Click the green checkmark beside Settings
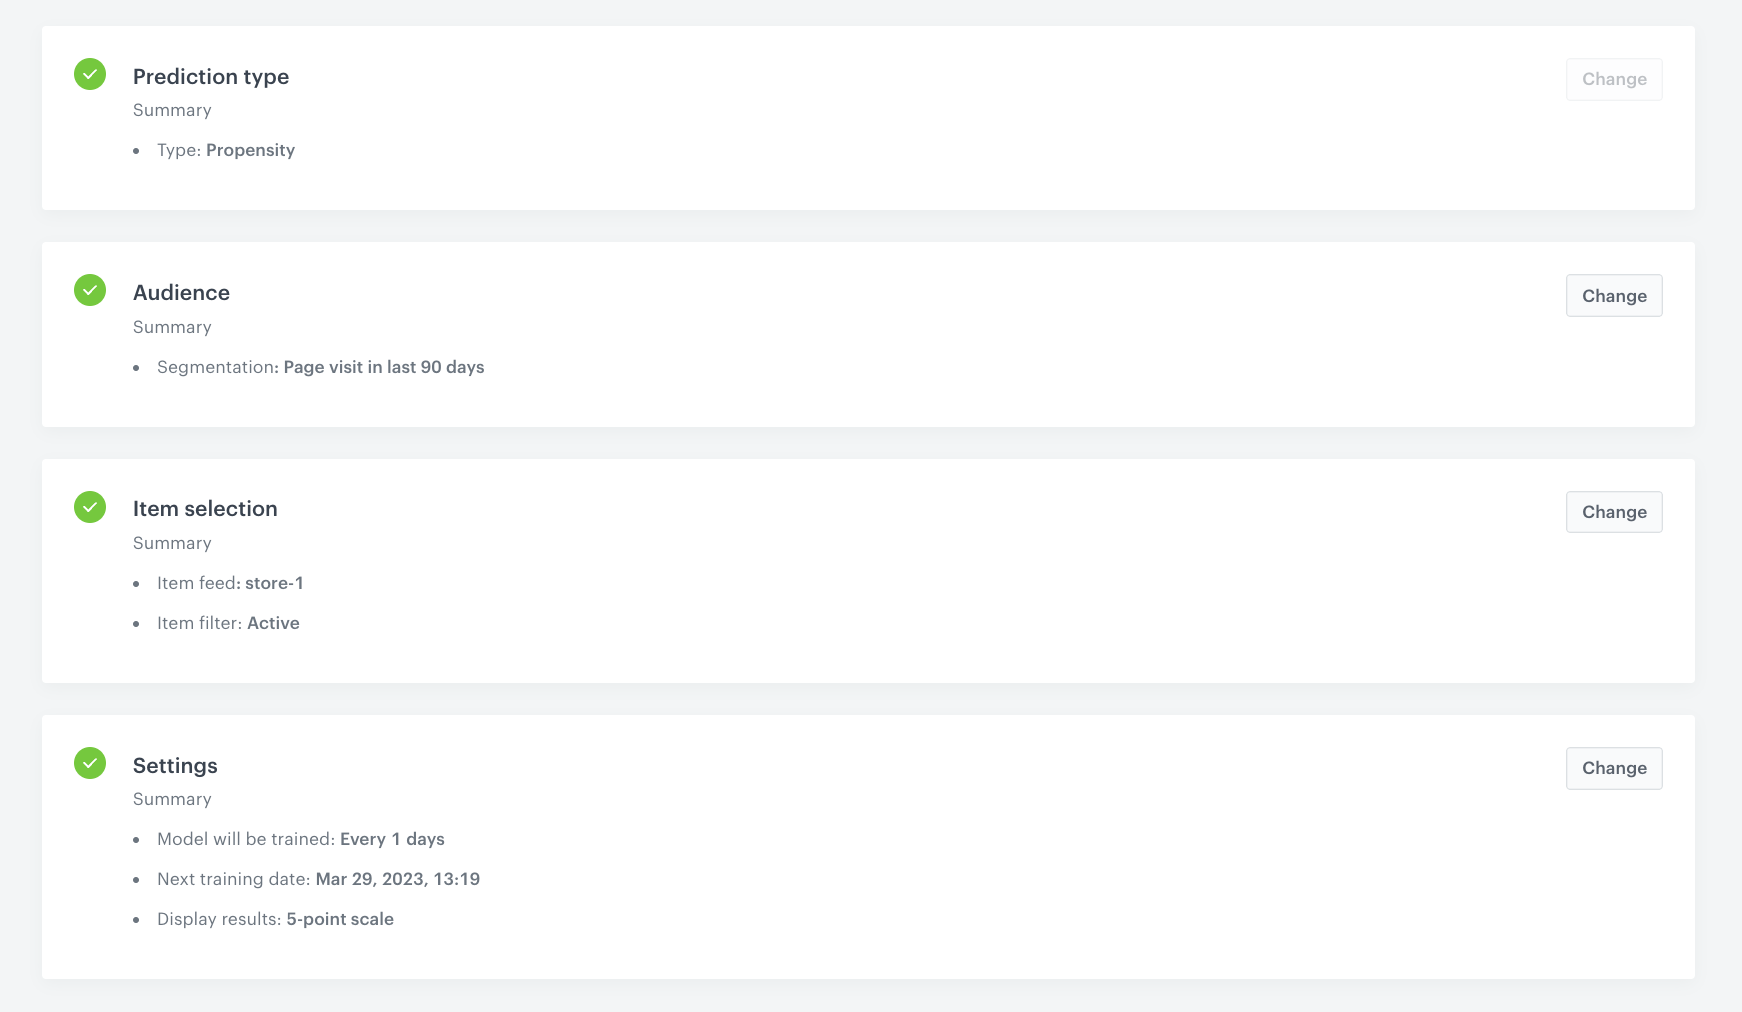 click(x=90, y=763)
